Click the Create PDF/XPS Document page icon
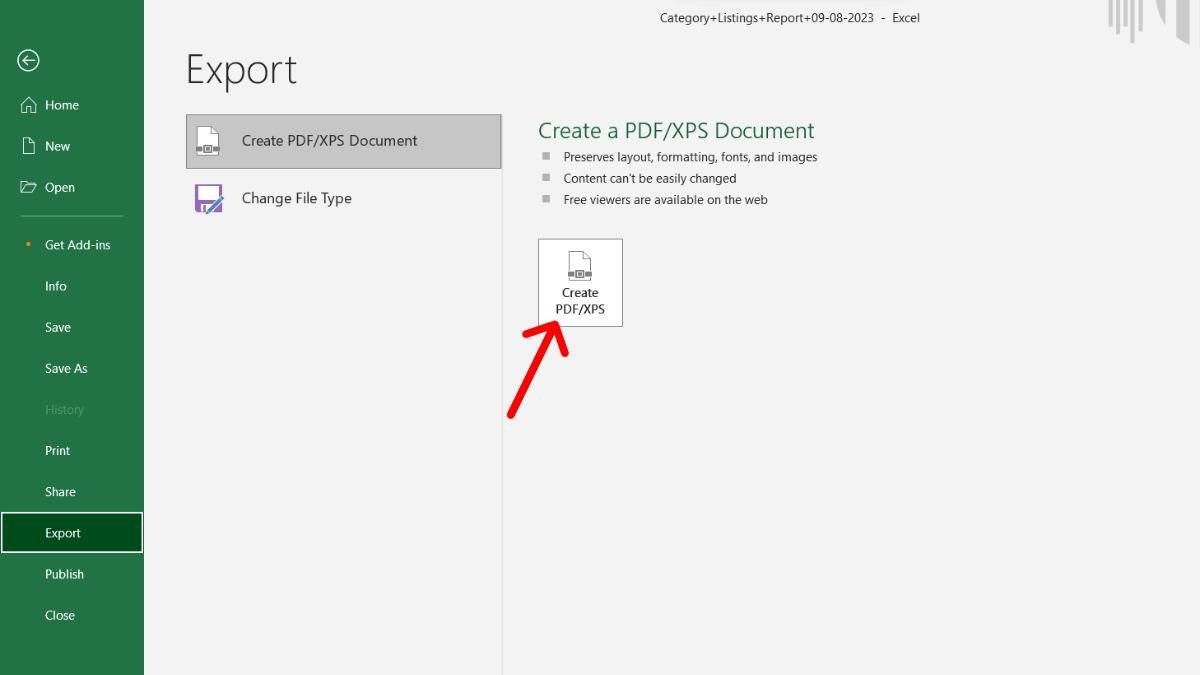Viewport: 1200px width, 675px height. (x=208, y=141)
